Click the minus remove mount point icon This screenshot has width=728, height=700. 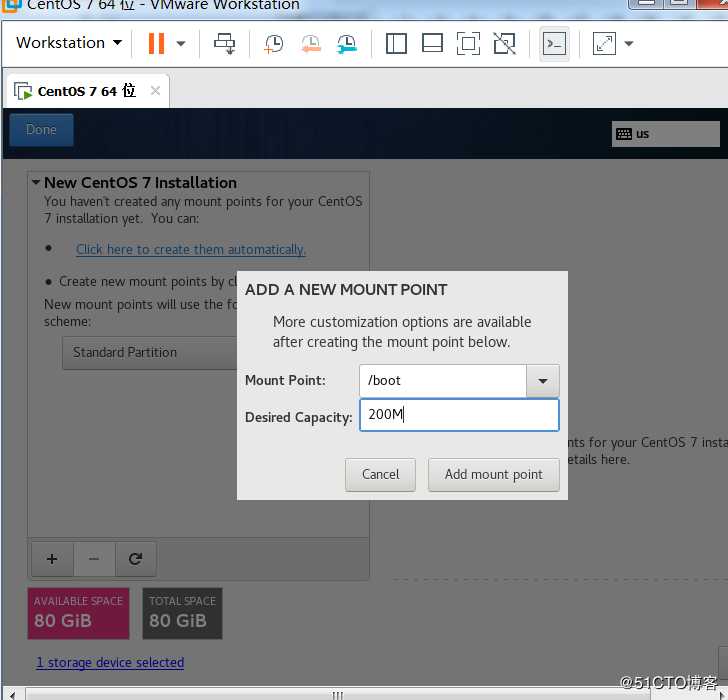coord(94,559)
